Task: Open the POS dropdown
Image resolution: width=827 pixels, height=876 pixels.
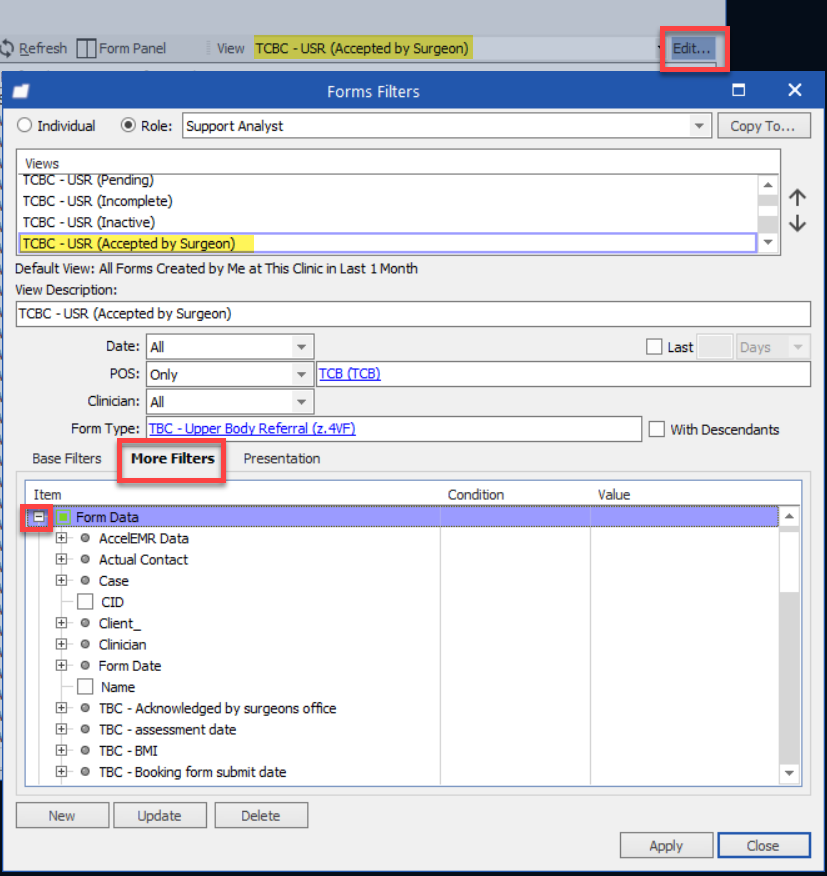Action: point(301,374)
